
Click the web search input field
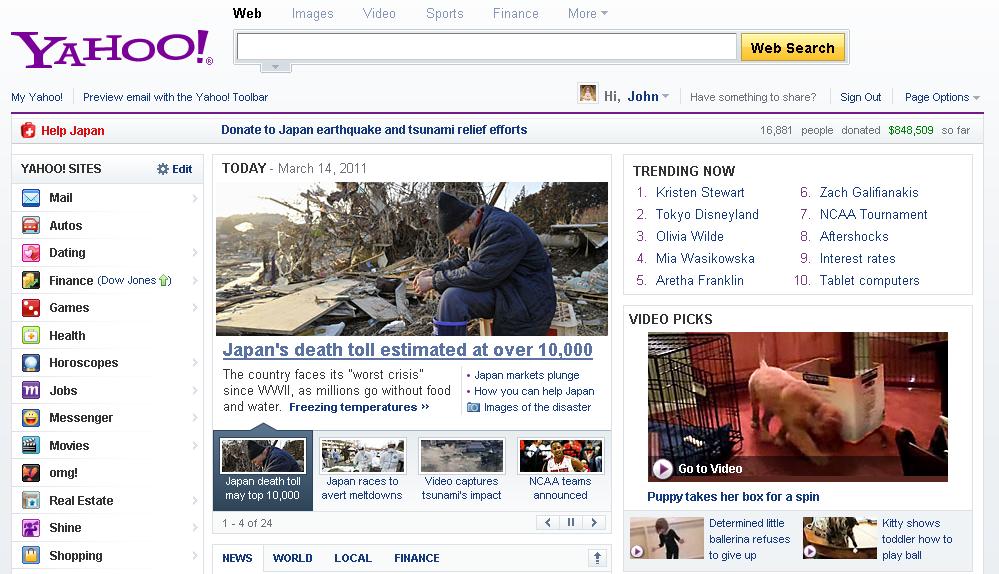pos(487,47)
